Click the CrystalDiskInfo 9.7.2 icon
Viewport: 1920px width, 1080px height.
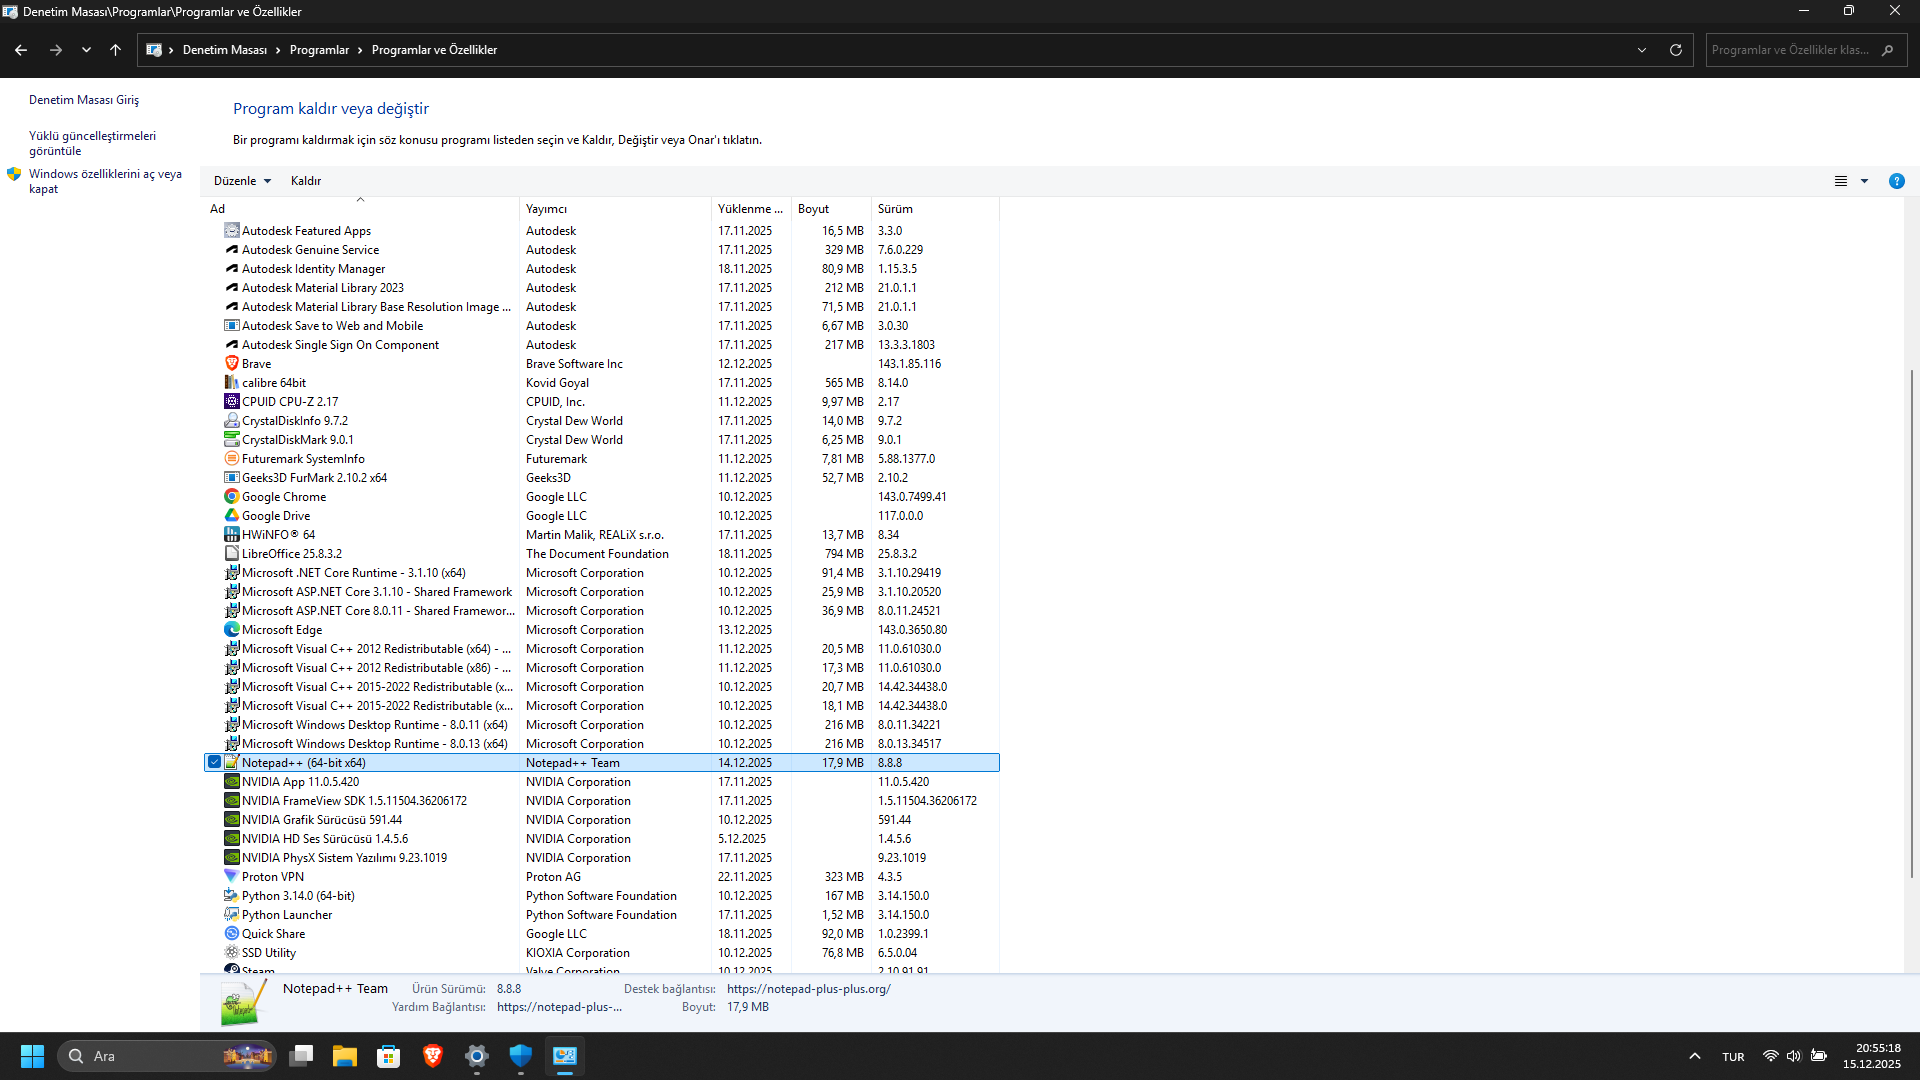point(232,421)
